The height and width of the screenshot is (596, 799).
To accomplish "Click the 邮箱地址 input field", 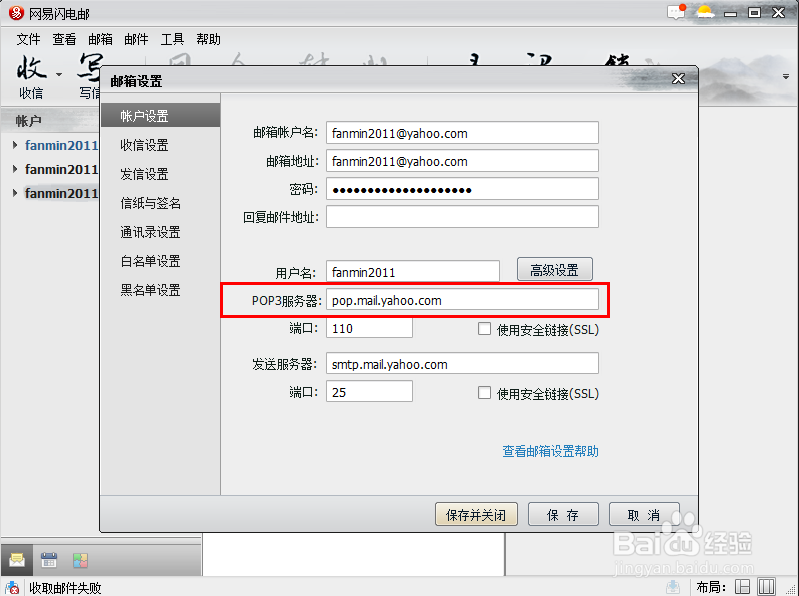I will [x=462, y=161].
